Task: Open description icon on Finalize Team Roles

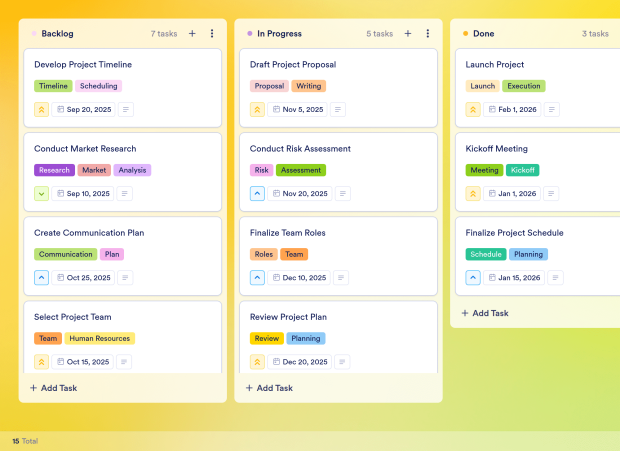Action: (x=341, y=278)
